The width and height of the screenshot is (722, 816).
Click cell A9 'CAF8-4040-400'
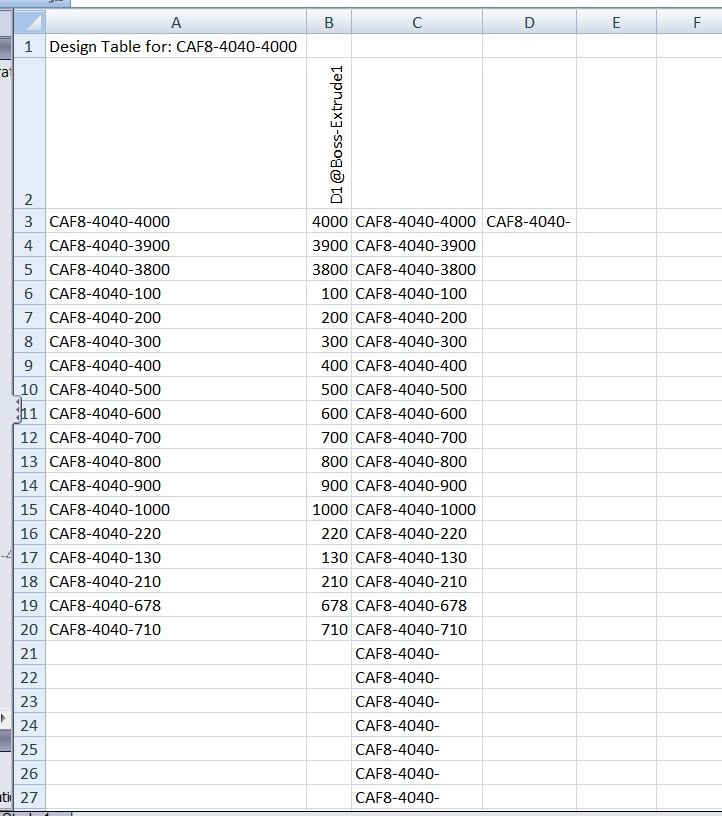[x=176, y=365]
